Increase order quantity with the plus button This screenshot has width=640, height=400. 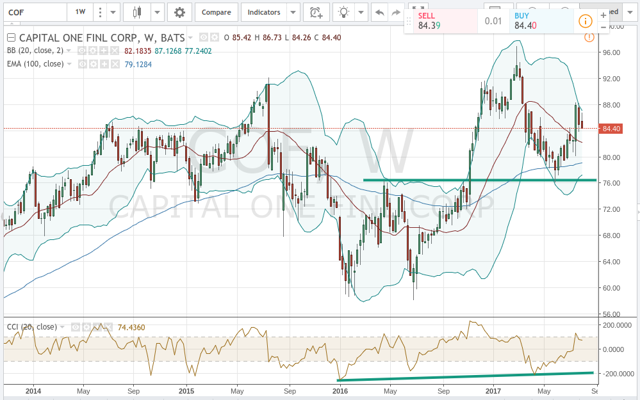tap(603, 15)
